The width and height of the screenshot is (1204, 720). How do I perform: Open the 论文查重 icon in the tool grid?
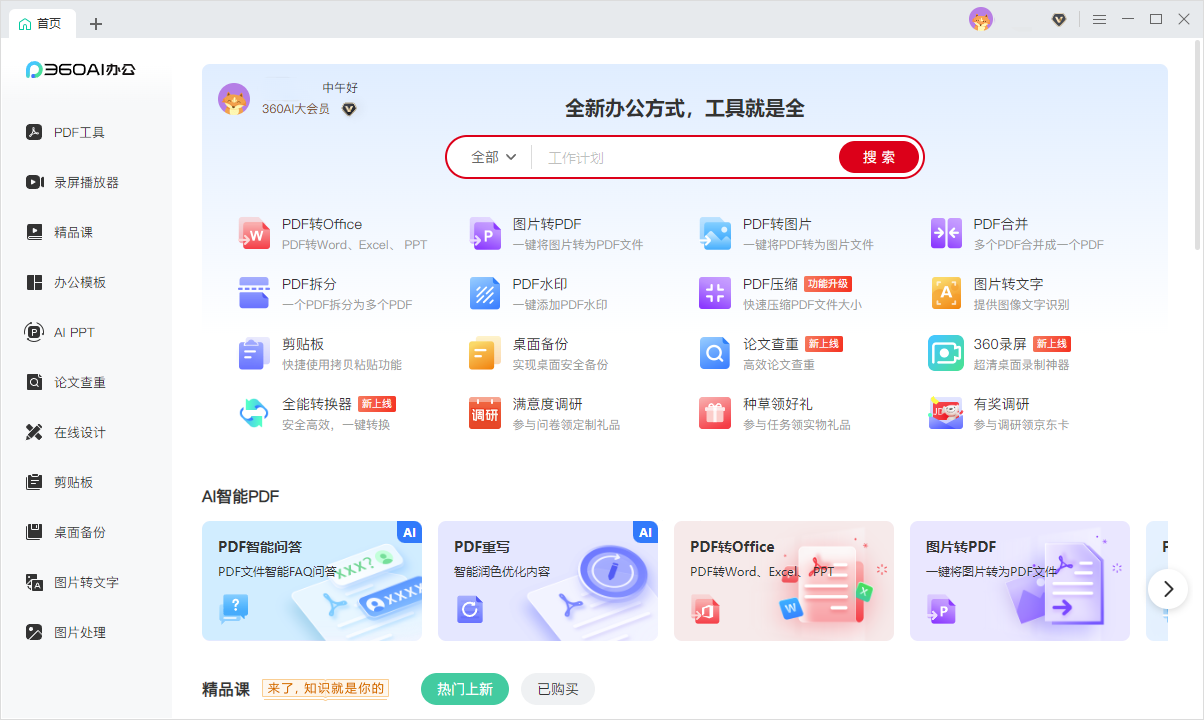715,353
